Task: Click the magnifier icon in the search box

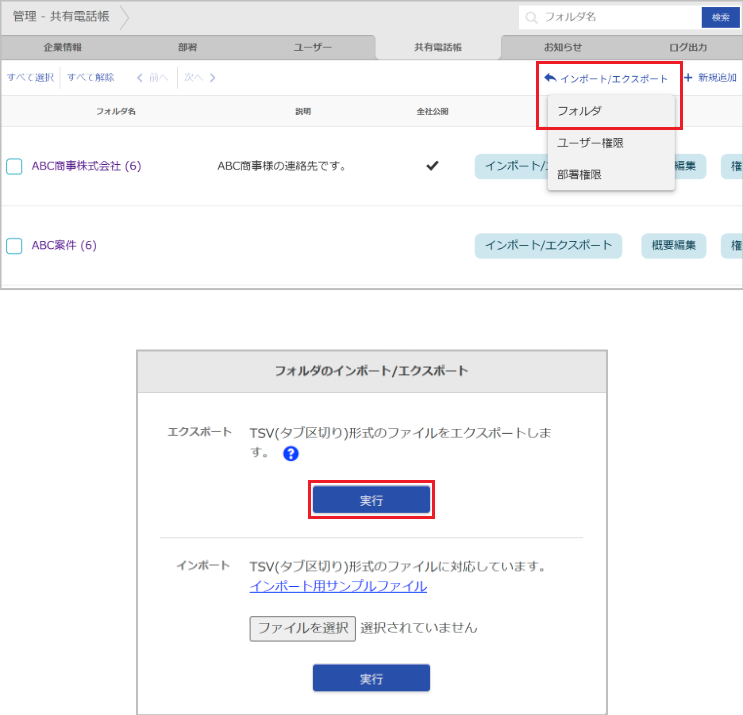Action: tap(532, 17)
